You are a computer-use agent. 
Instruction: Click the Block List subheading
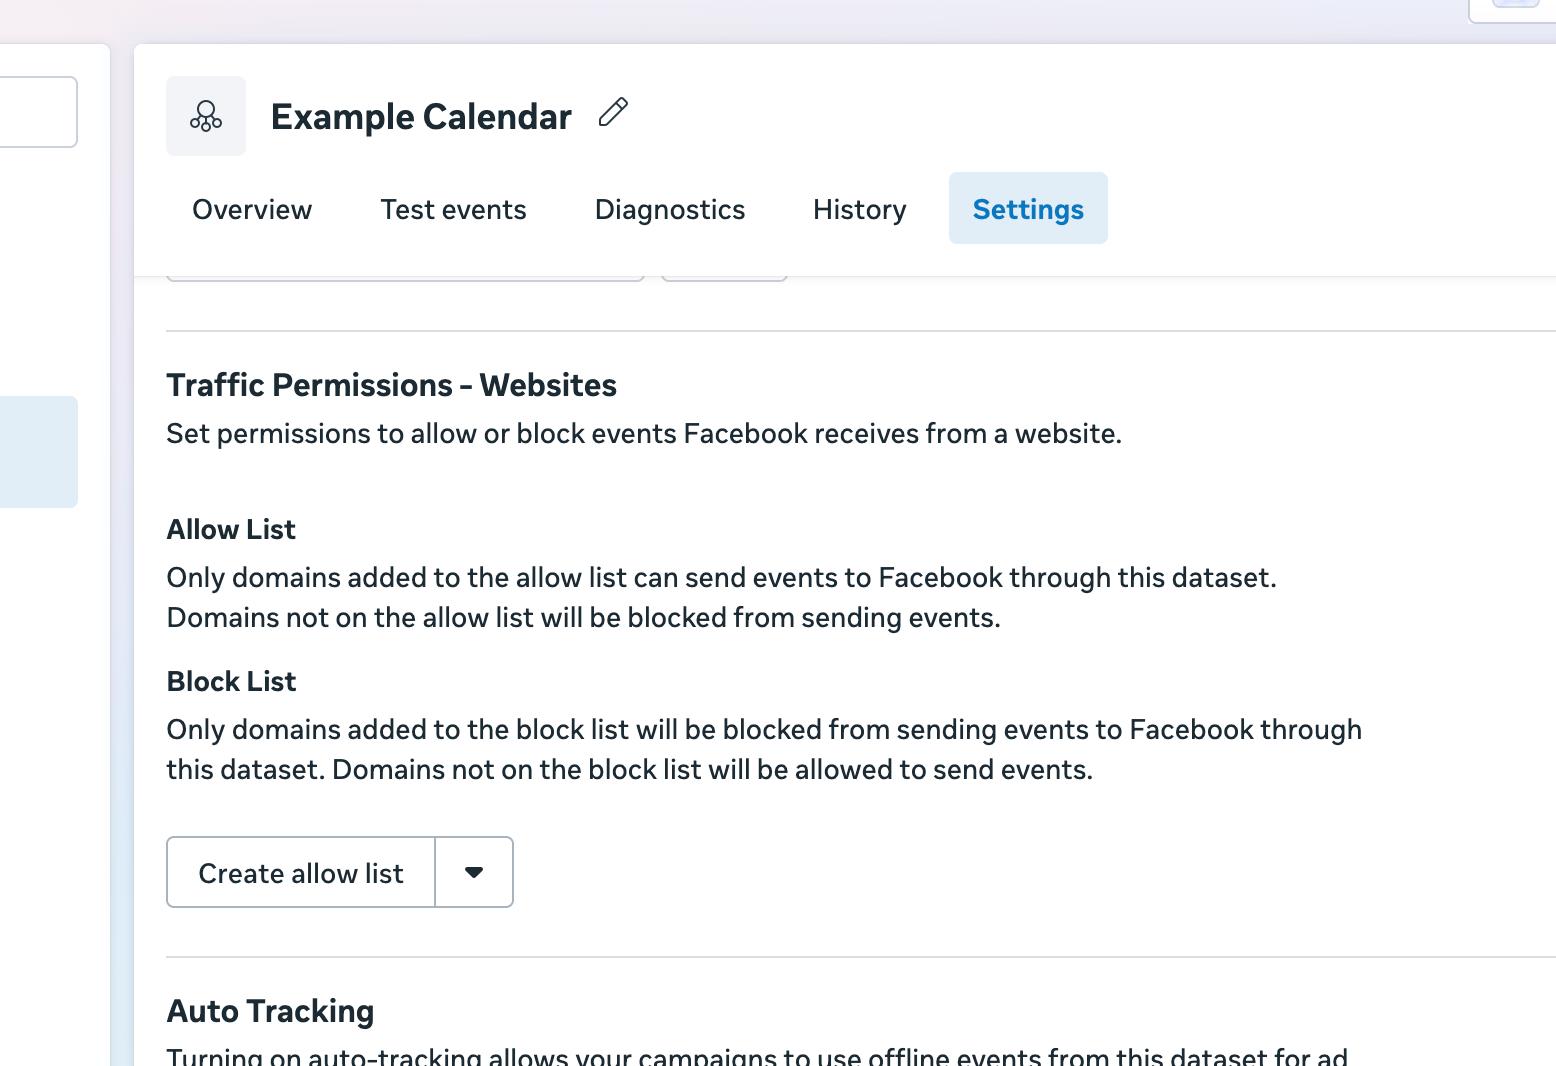pyautogui.click(x=231, y=681)
